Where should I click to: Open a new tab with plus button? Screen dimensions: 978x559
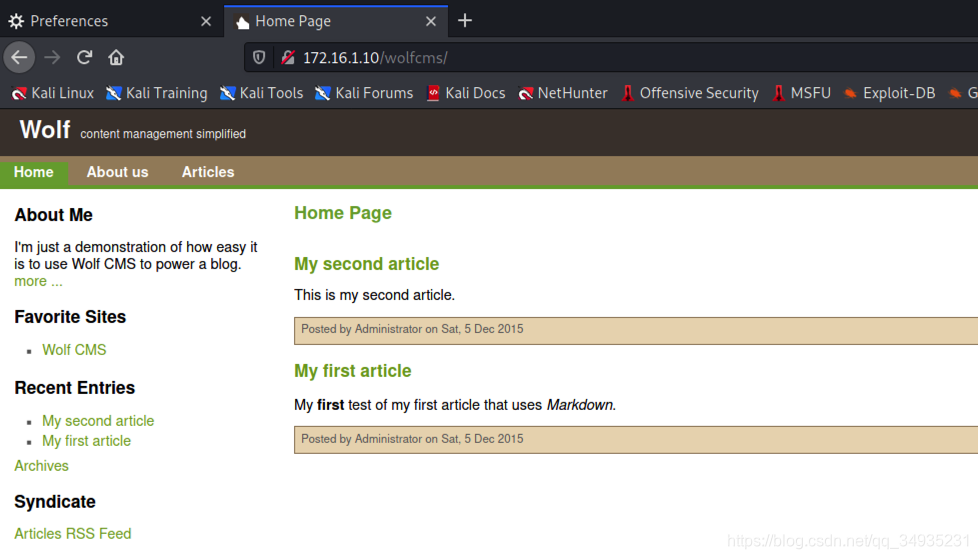coord(465,21)
